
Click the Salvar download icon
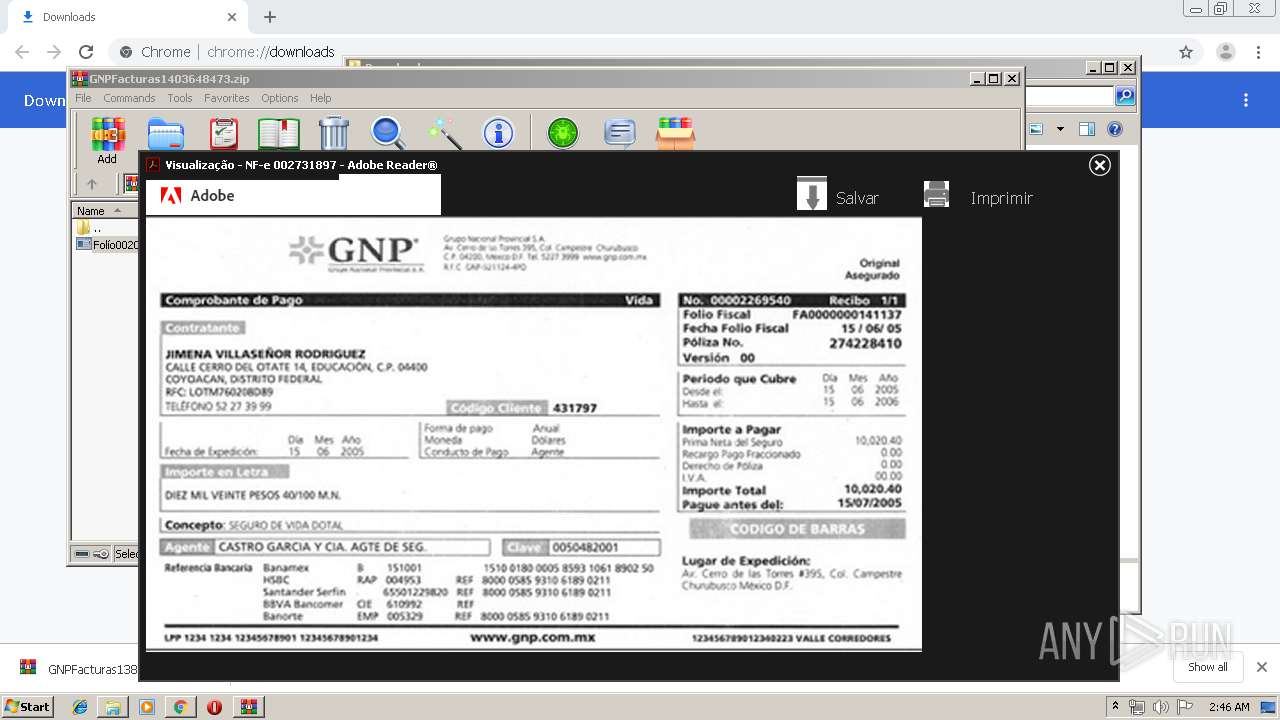click(x=812, y=194)
